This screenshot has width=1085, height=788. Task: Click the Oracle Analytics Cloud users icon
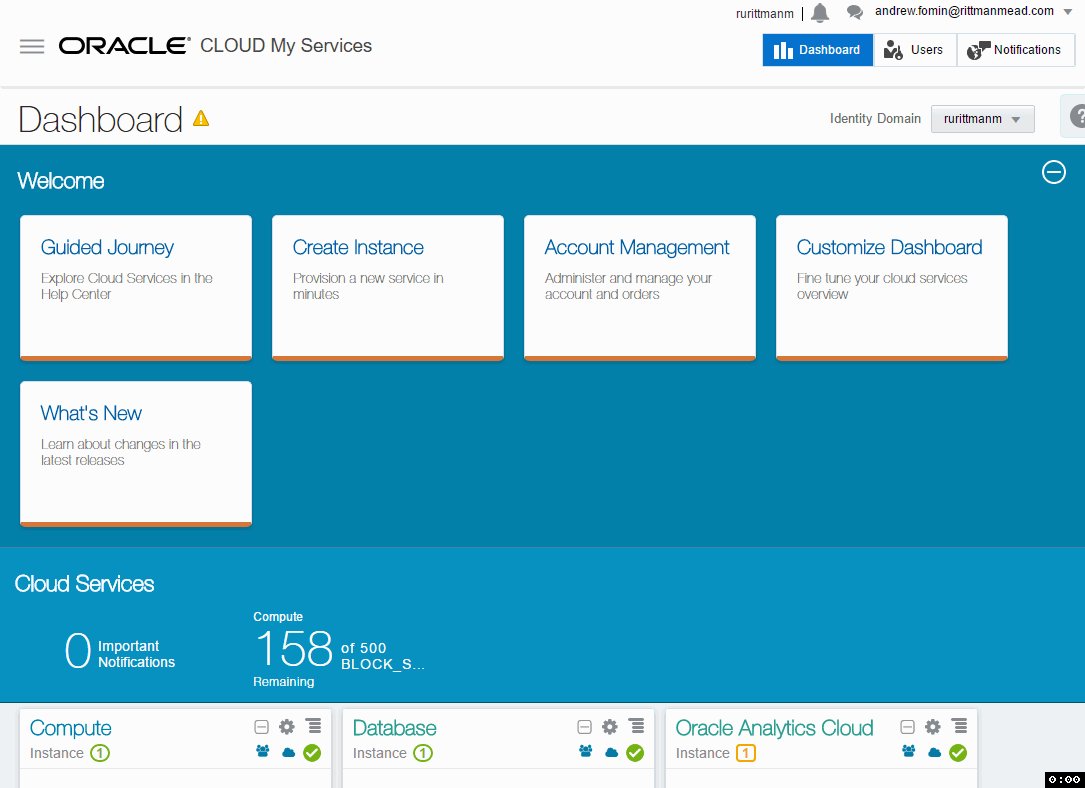pyautogui.click(x=909, y=751)
